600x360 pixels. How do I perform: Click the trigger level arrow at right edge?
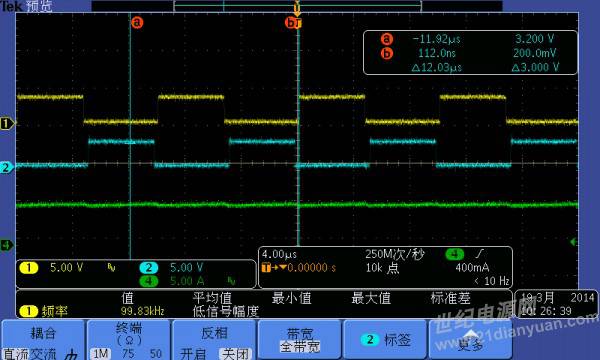tap(574, 242)
